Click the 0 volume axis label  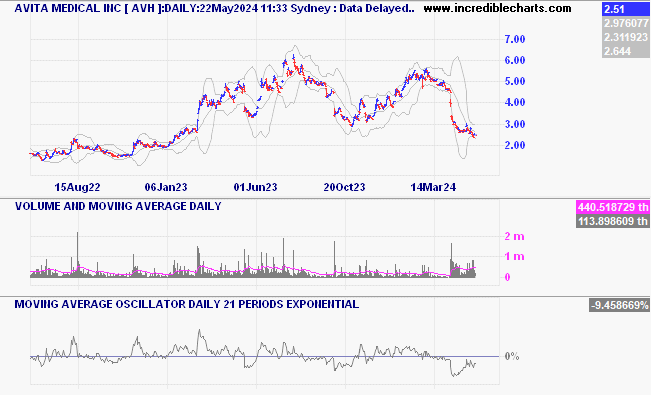(x=507, y=277)
